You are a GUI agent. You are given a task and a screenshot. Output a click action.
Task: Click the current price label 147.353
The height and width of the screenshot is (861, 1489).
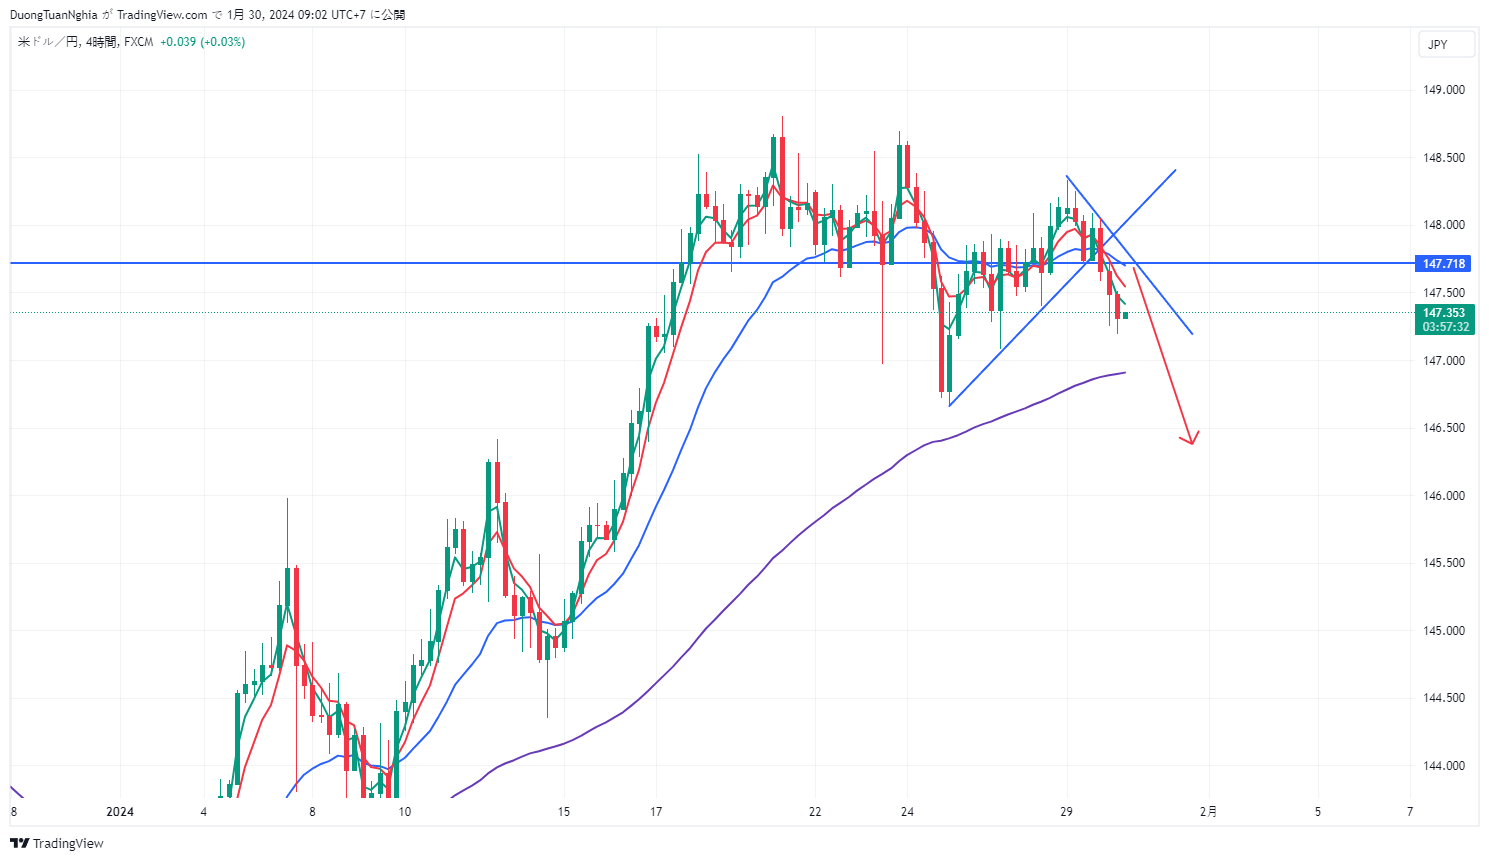[1444, 313]
